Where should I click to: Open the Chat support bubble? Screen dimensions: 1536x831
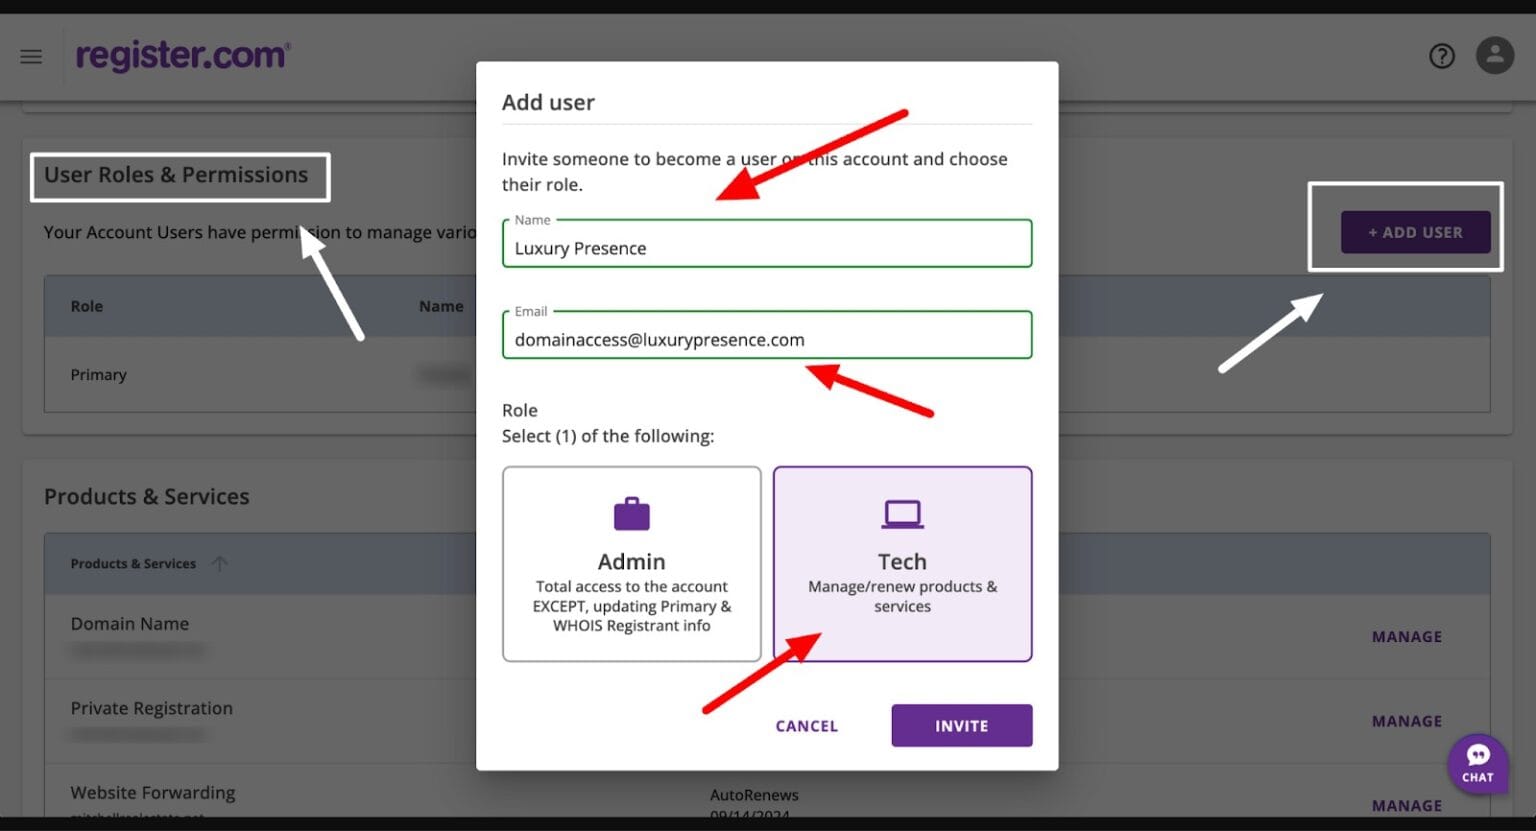click(x=1477, y=763)
